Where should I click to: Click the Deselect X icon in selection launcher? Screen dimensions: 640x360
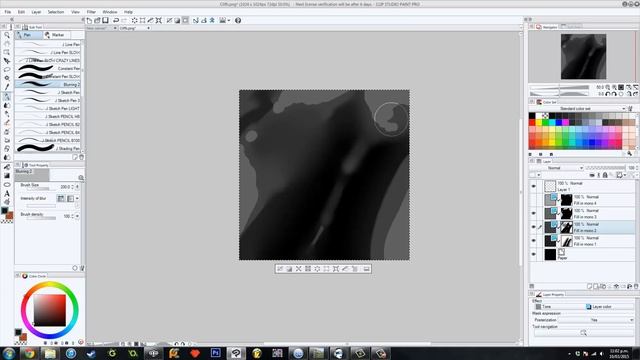[x=298, y=269]
